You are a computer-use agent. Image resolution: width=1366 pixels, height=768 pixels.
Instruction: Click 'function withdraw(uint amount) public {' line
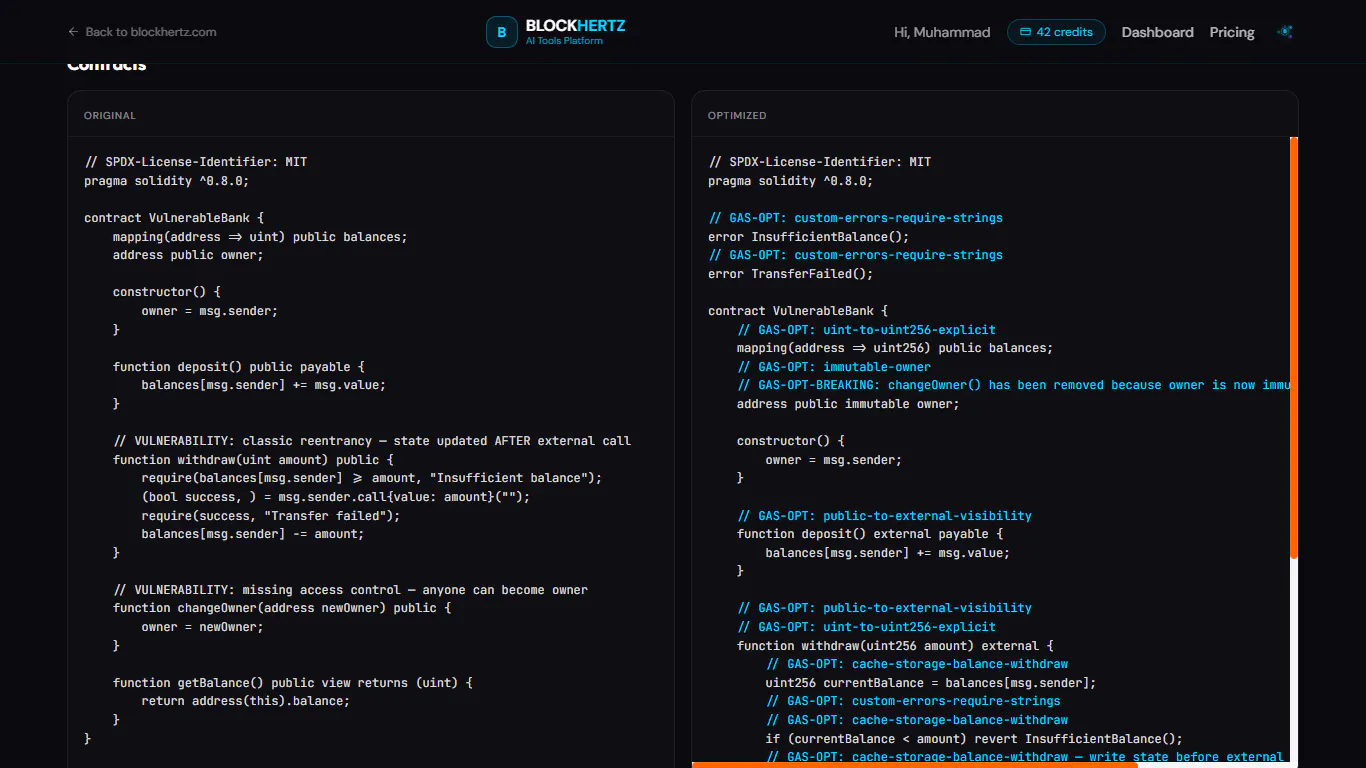(253, 460)
